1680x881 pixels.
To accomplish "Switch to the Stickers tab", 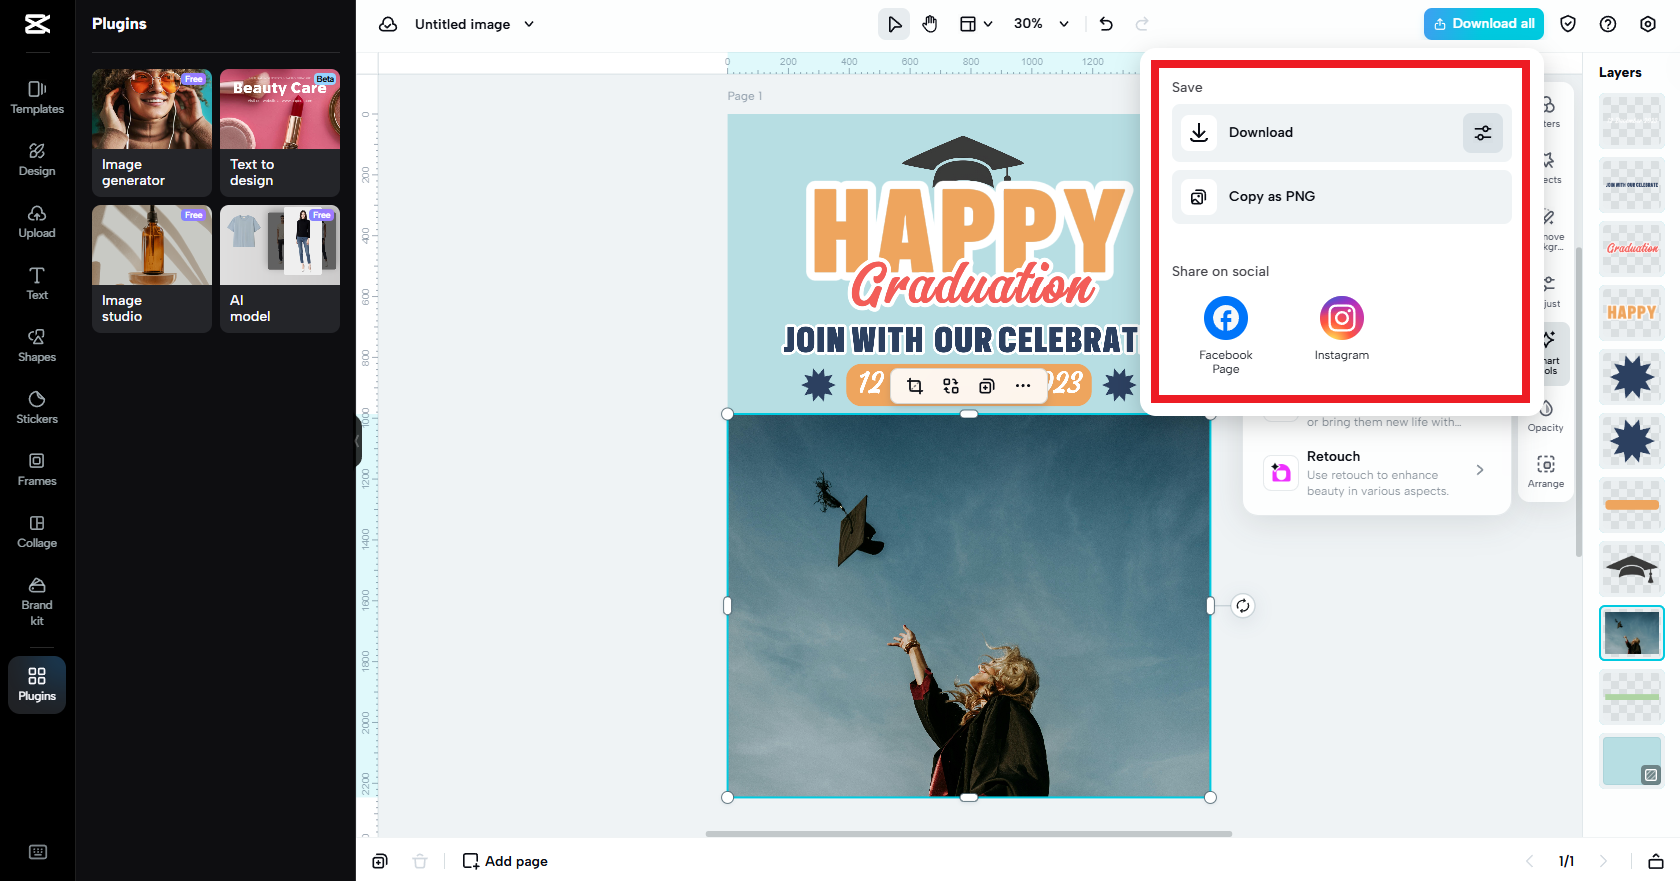I will coord(37,407).
